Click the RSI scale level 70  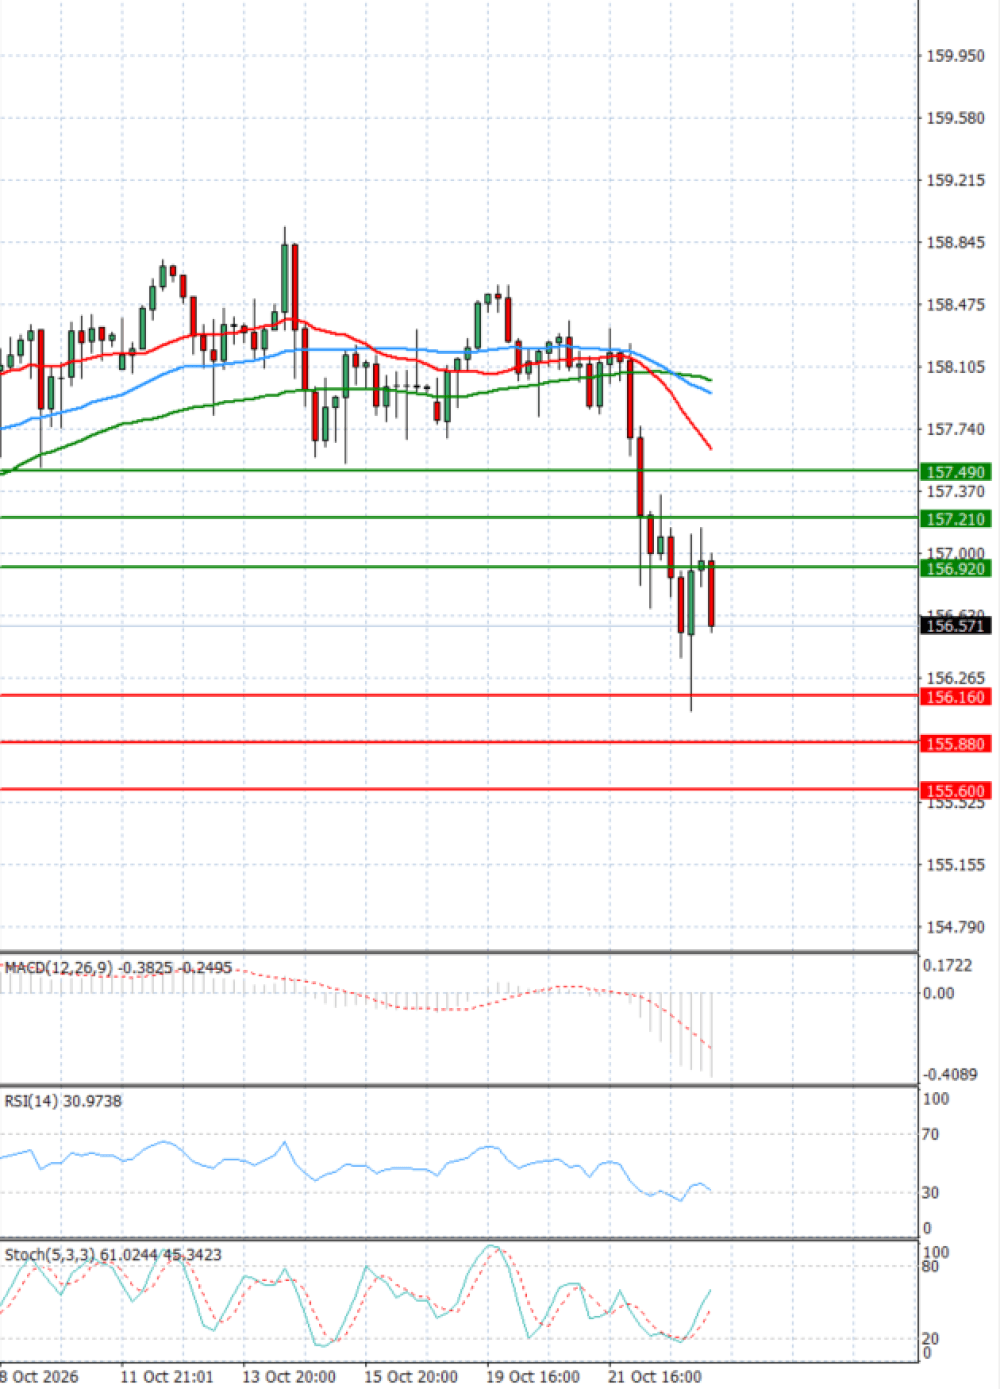coord(930,1134)
